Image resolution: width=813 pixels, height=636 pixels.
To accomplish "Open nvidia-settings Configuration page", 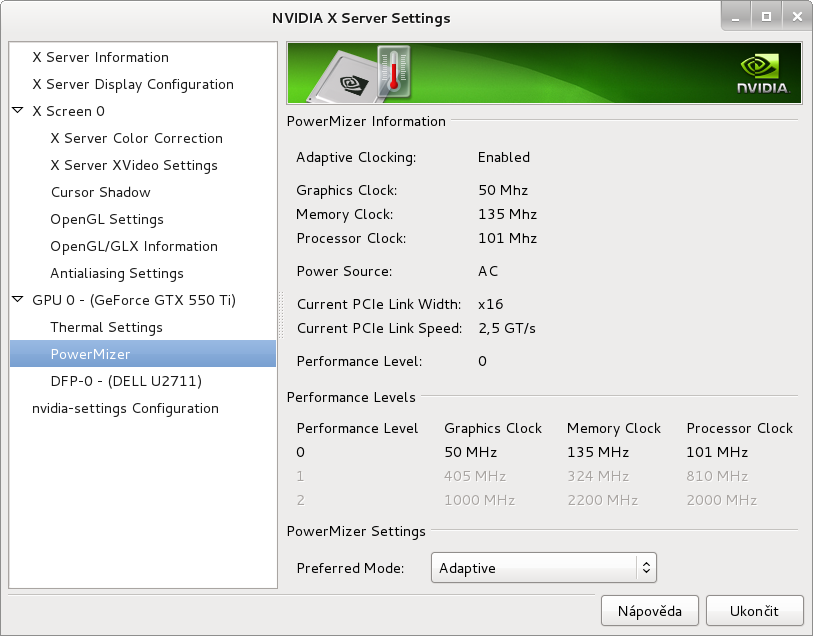I will click(x=125, y=408).
